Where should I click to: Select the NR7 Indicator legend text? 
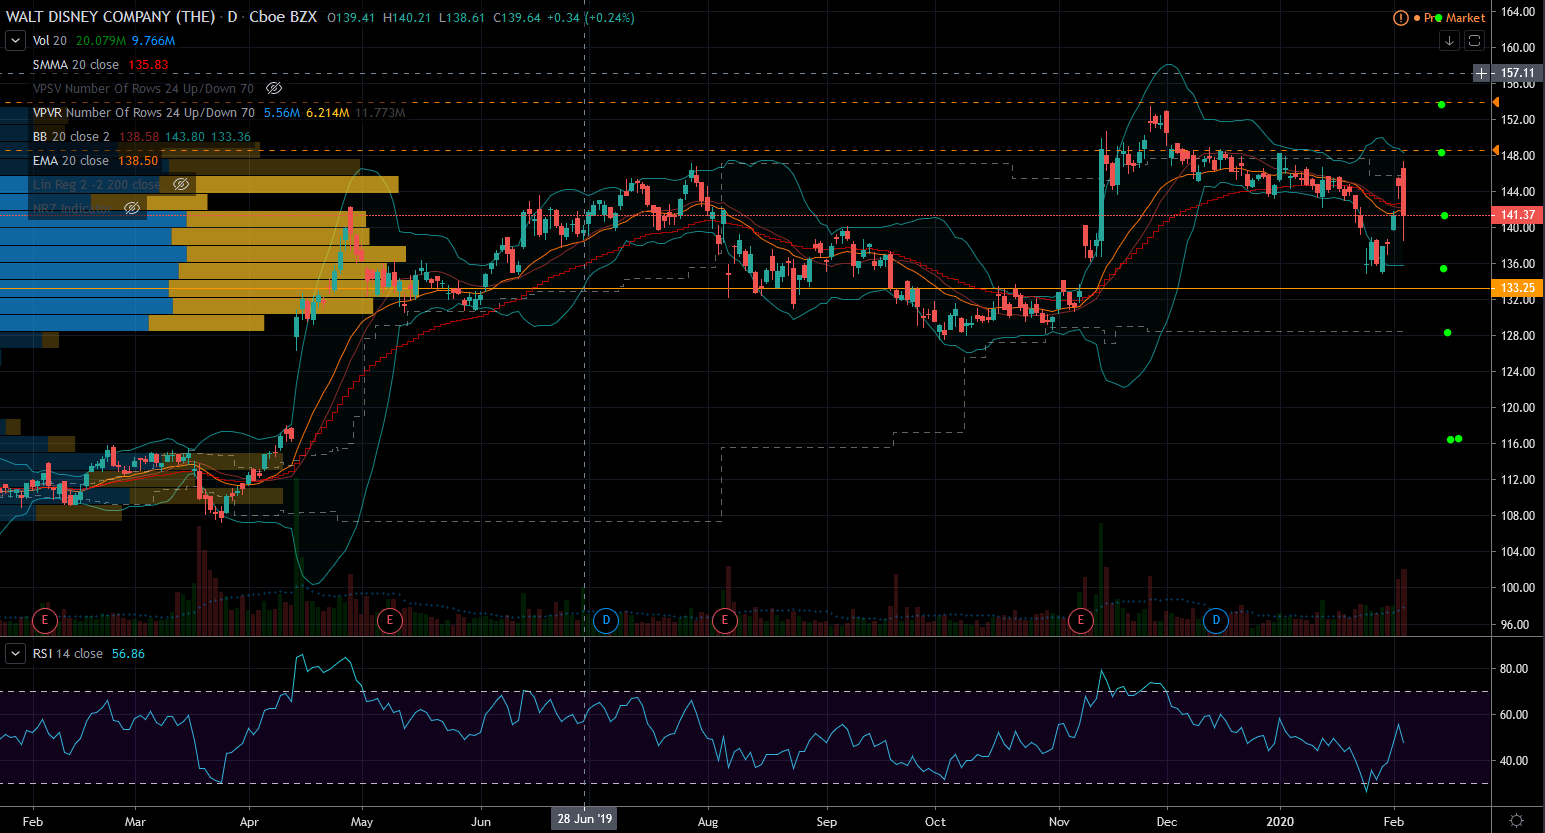(x=72, y=208)
